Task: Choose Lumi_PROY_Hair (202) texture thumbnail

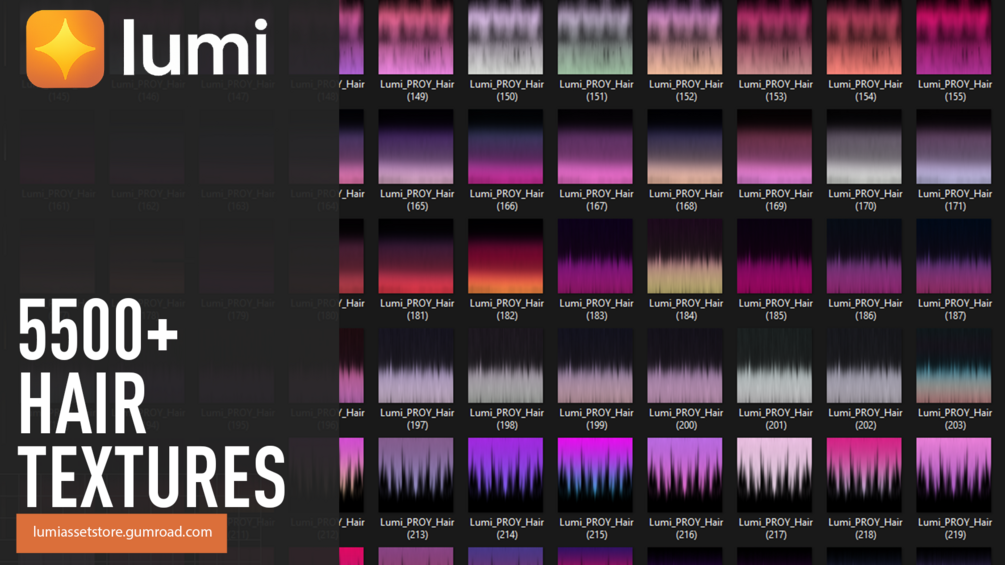Action: point(865,366)
